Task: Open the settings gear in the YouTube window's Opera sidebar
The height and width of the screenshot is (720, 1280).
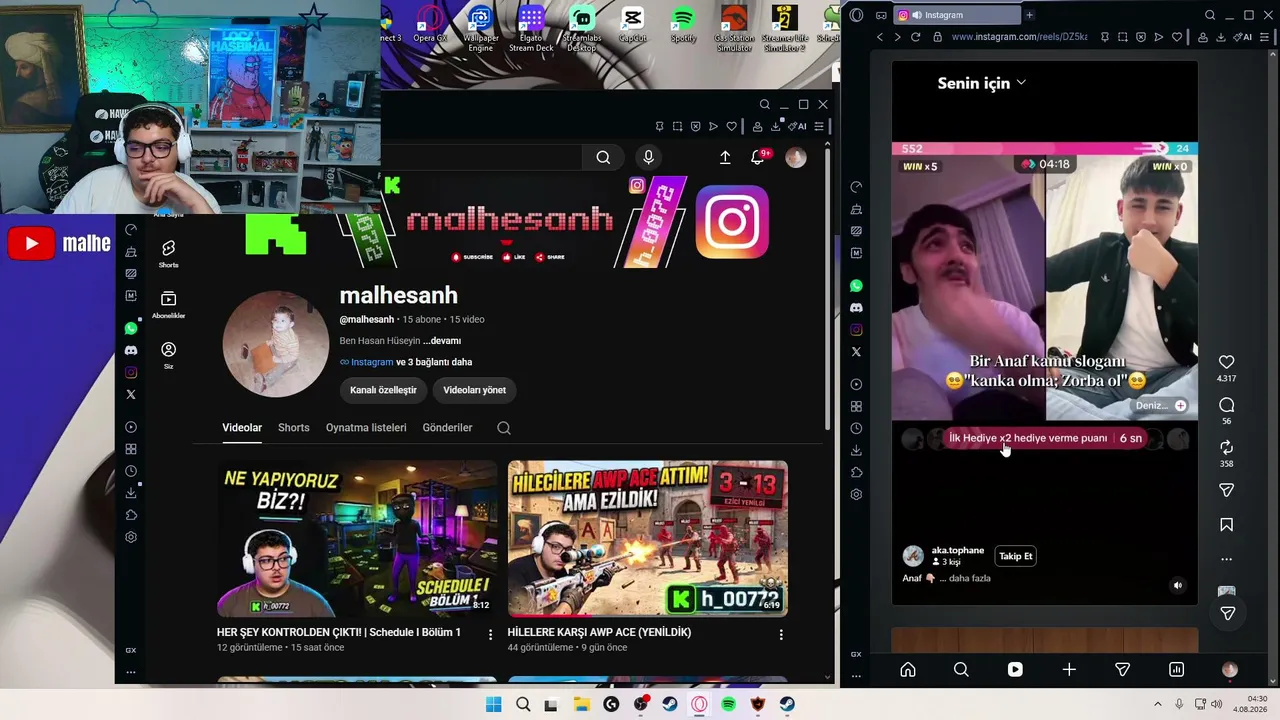Action: (x=131, y=537)
